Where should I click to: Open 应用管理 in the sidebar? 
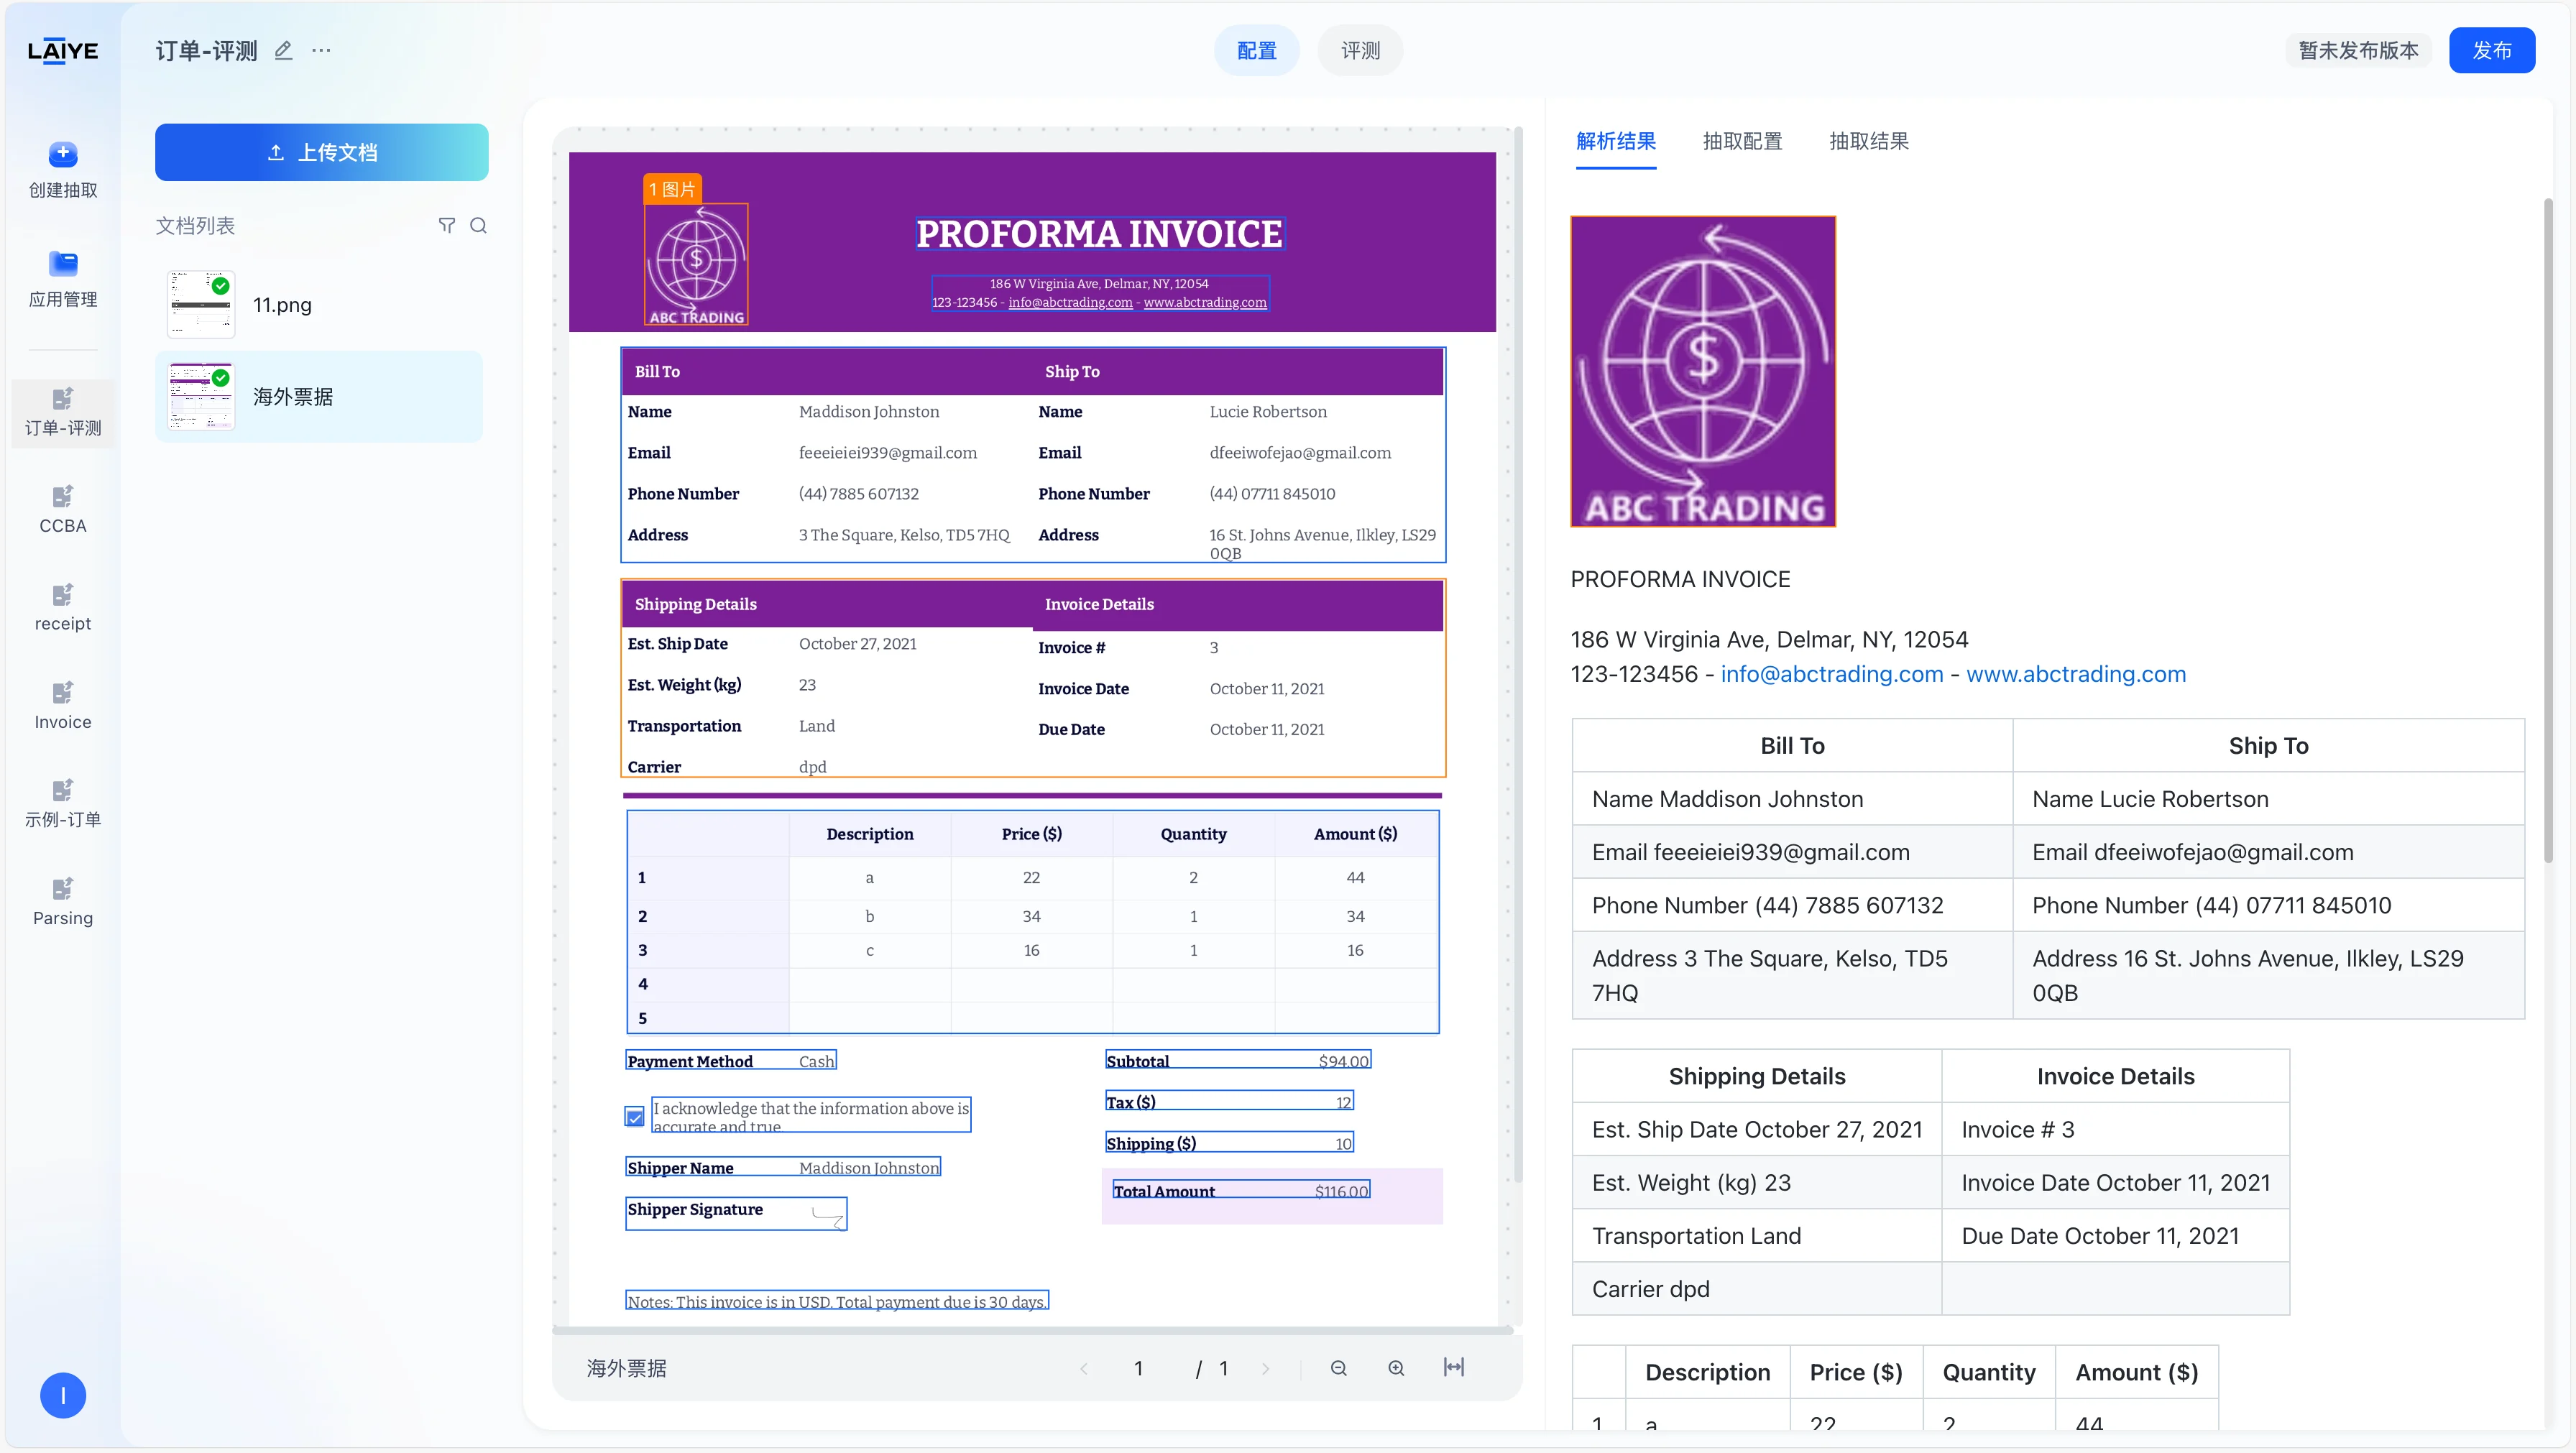tap(63, 279)
